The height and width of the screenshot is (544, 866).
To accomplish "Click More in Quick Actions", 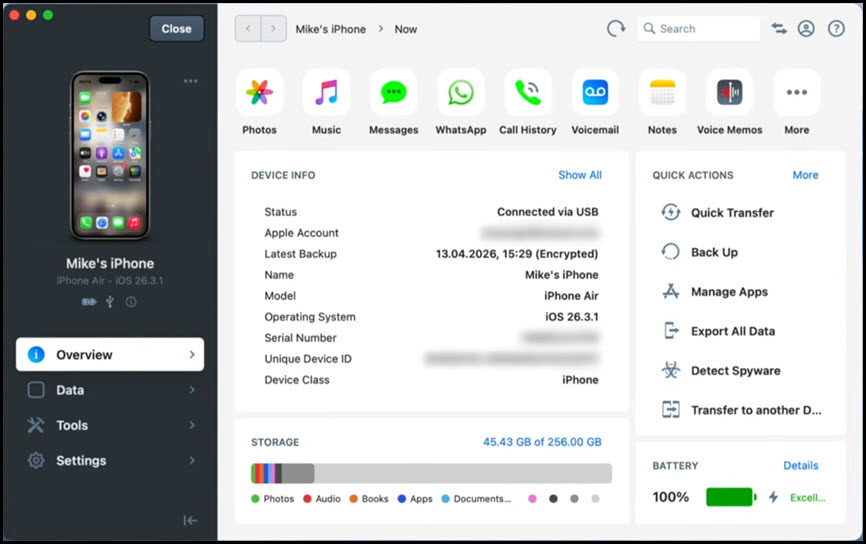I will click(x=805, y=175).
